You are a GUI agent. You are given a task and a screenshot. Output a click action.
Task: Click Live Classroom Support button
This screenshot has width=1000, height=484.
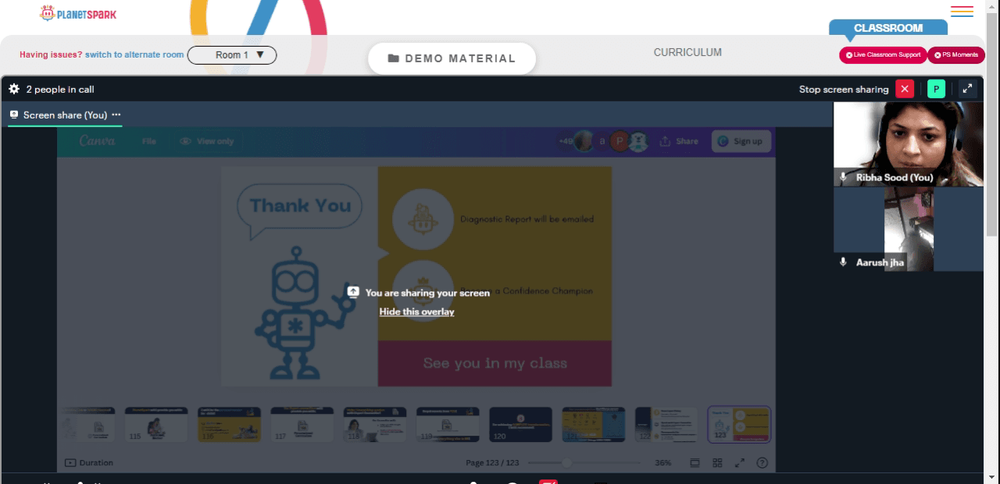[x=883, y=55]
